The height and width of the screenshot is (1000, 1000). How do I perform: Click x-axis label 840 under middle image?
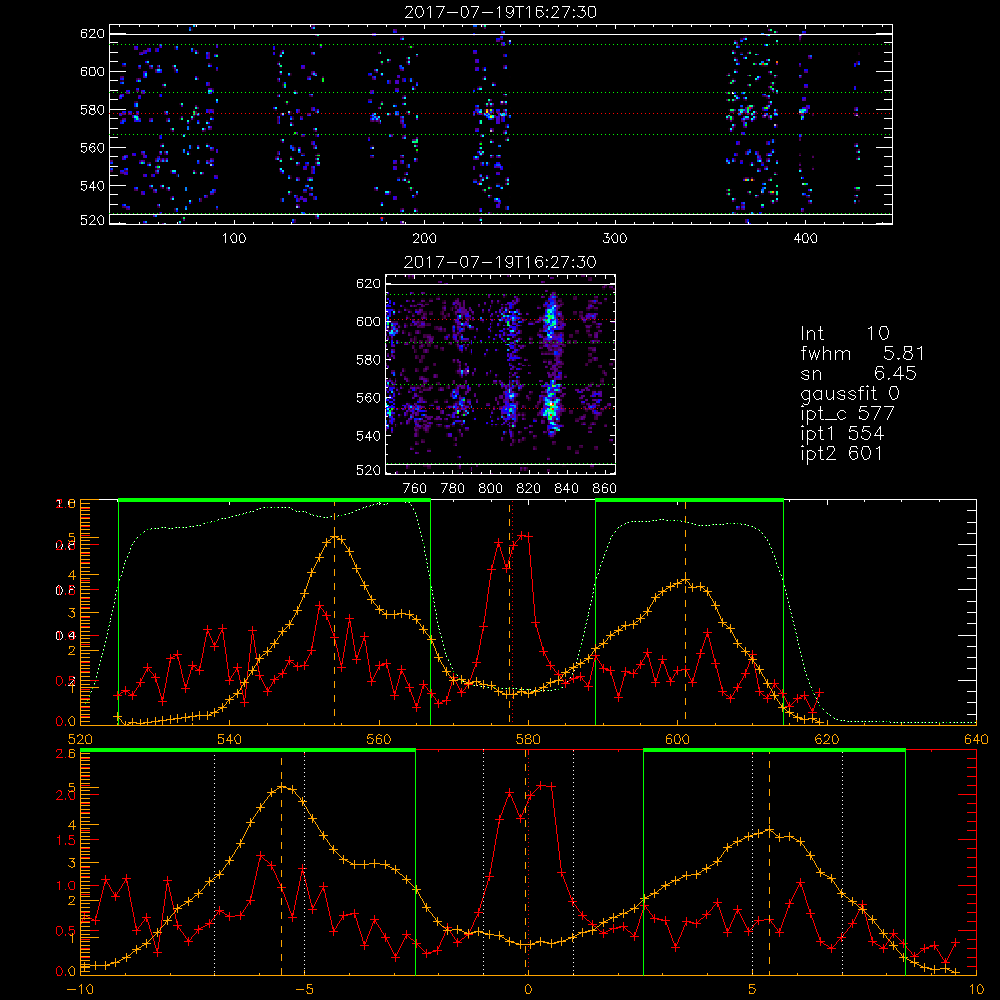(x=566, y=489)
